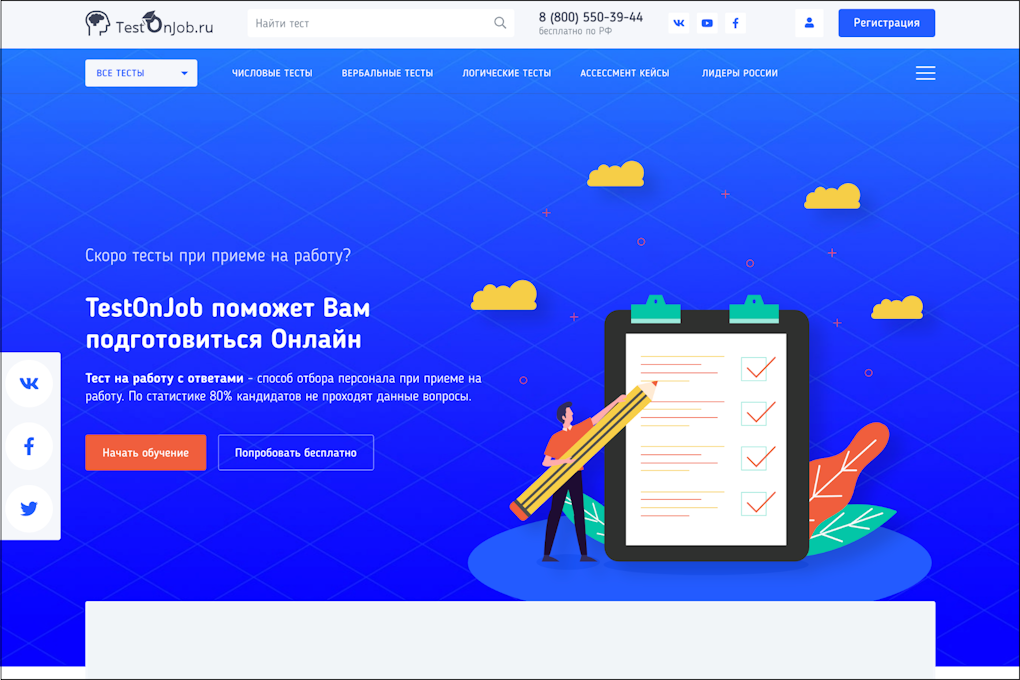Open the Facebook icon in the header
Image resolution: width=1020 pixels, height=680 pixels.
pyautogui.click(x=736, y=23)
